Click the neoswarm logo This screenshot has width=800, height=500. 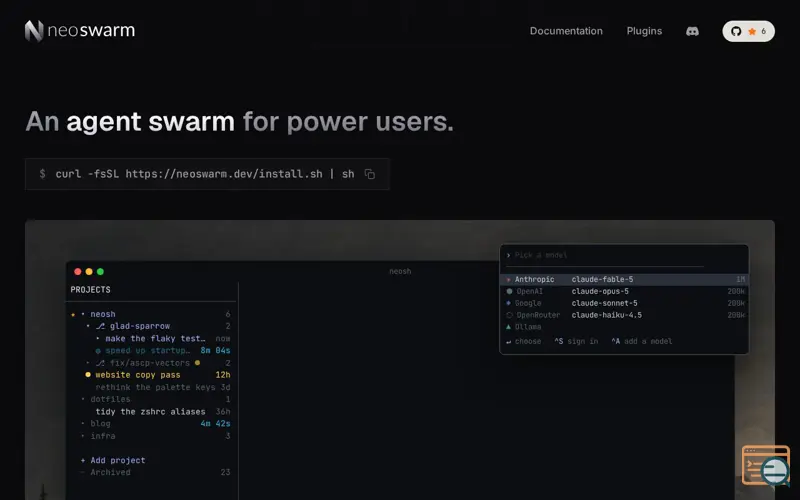pos(80,31)
